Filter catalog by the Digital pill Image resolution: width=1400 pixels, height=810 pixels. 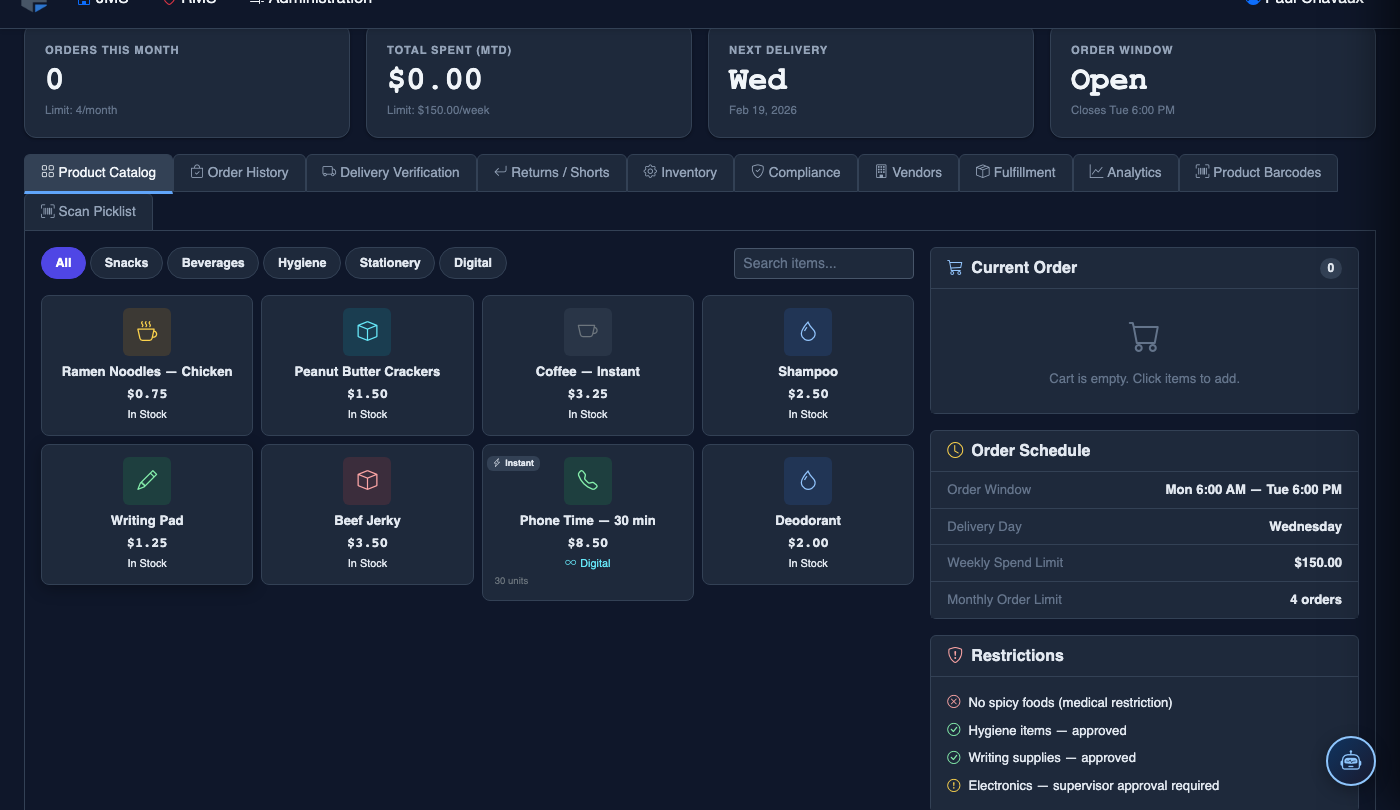pos(473,263)
